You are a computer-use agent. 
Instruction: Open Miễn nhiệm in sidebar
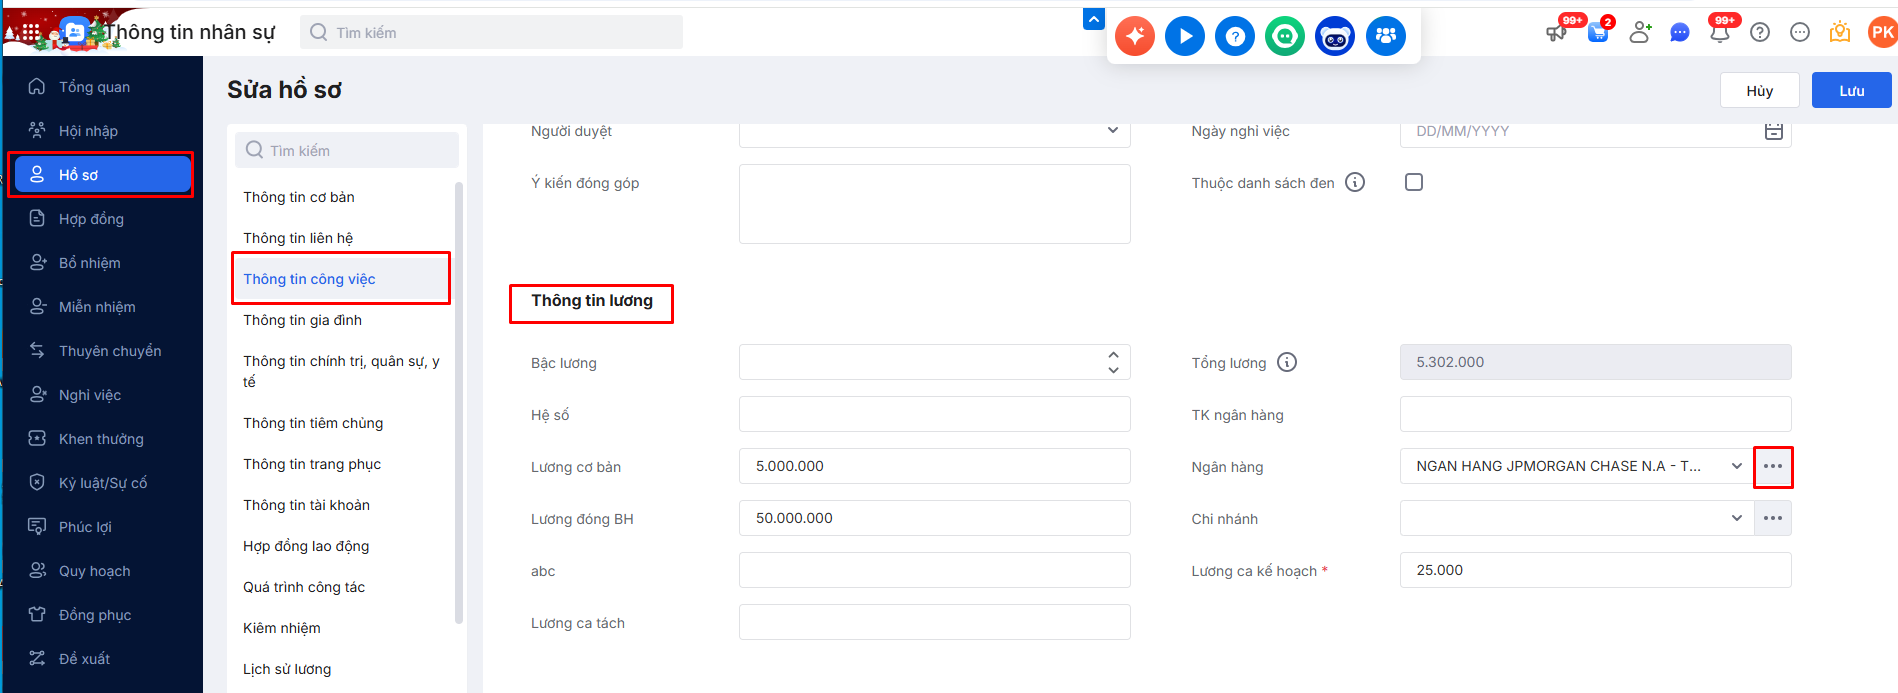105,307
